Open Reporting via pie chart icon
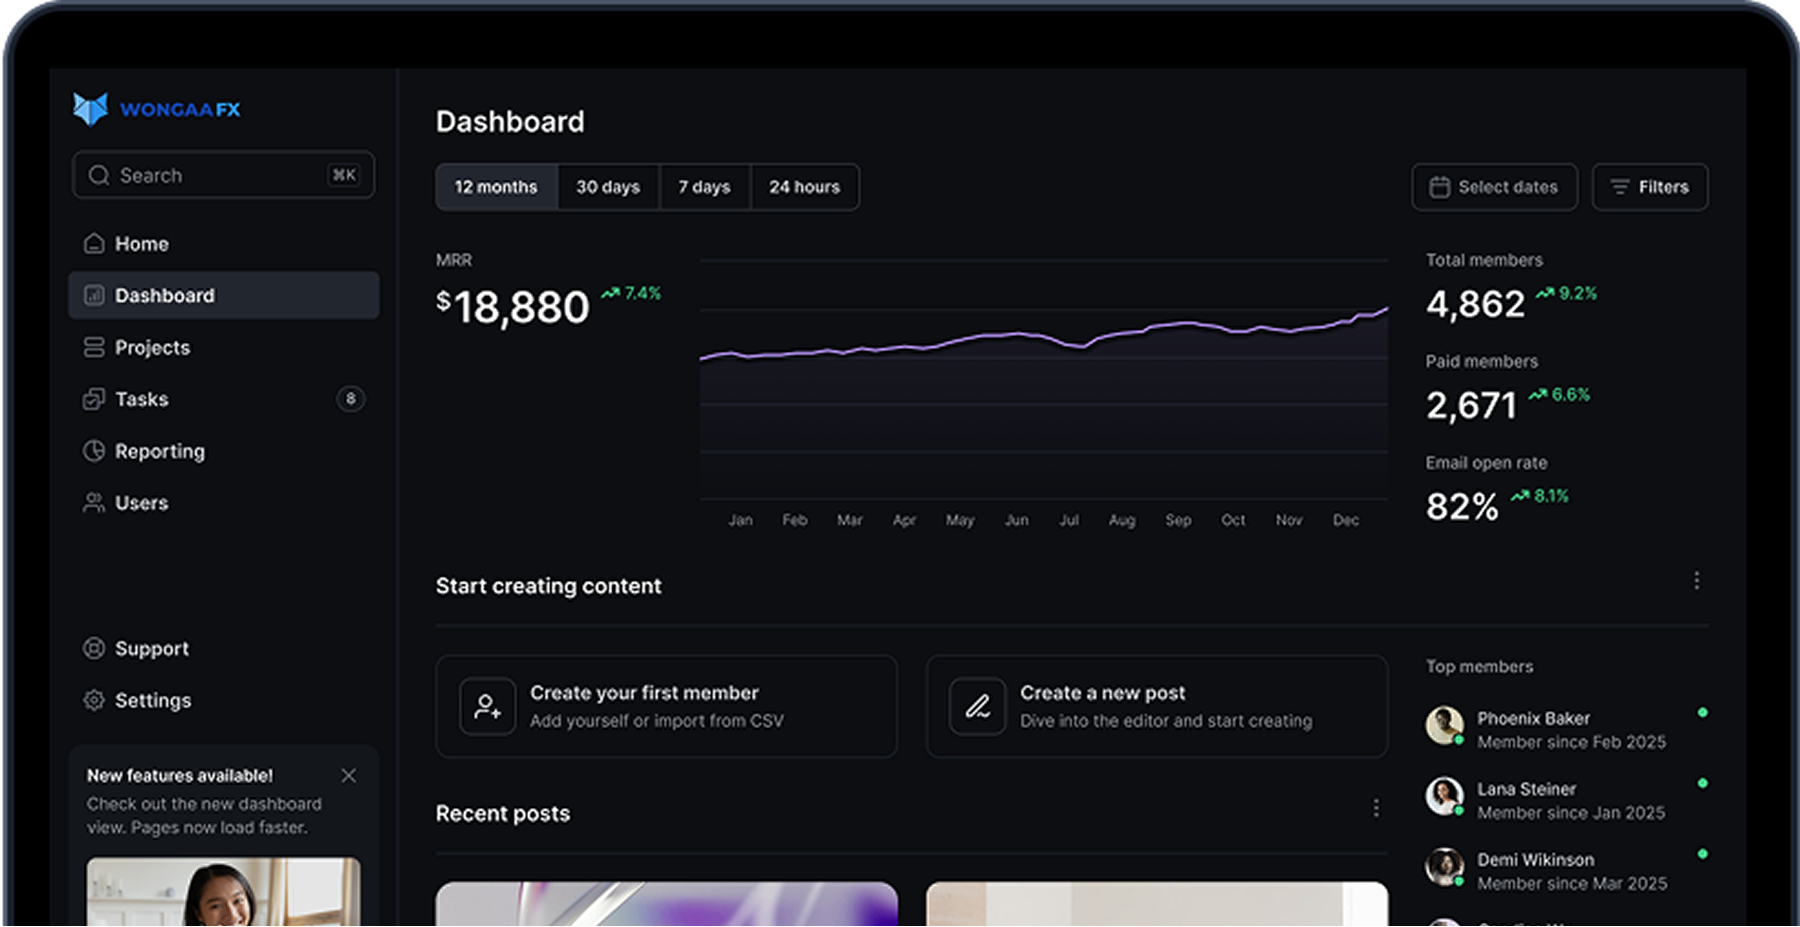Viewport: 1800px width, 927px height. pos(94,451)
